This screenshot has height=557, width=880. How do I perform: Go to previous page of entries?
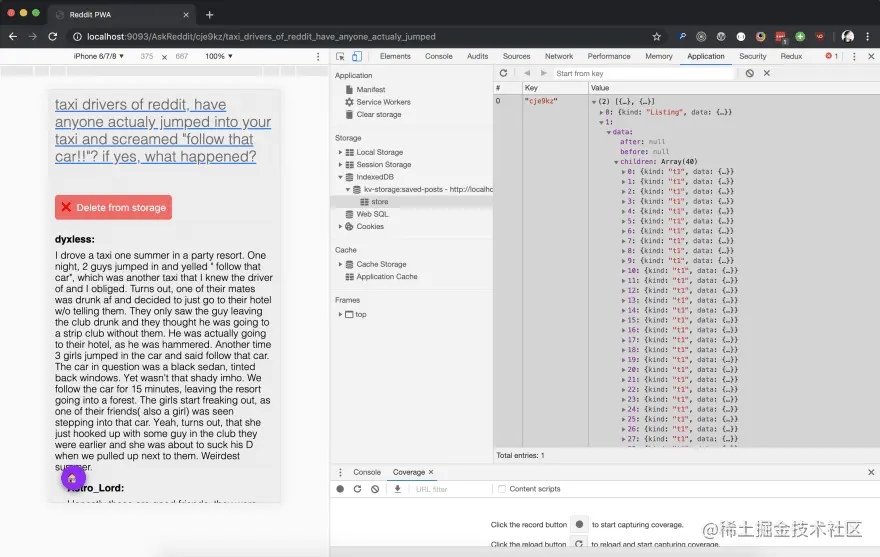(526, 73)
